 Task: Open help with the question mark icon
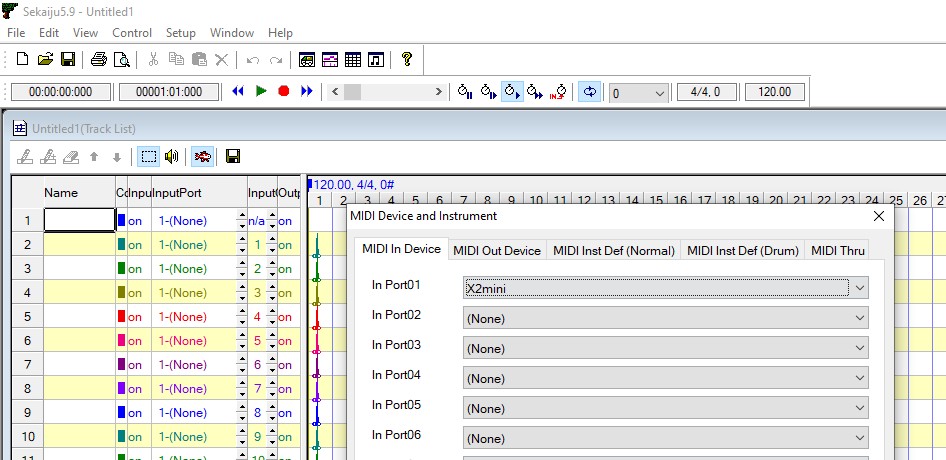pyautogui.click(x=407, y=59)
